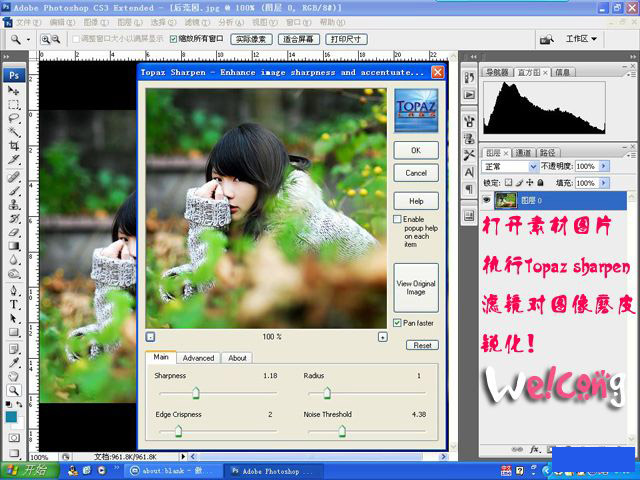This screenshot has height=480, width=640.
Task: Hide layer 0 with eye icon
Action: (x=487, y=200)
